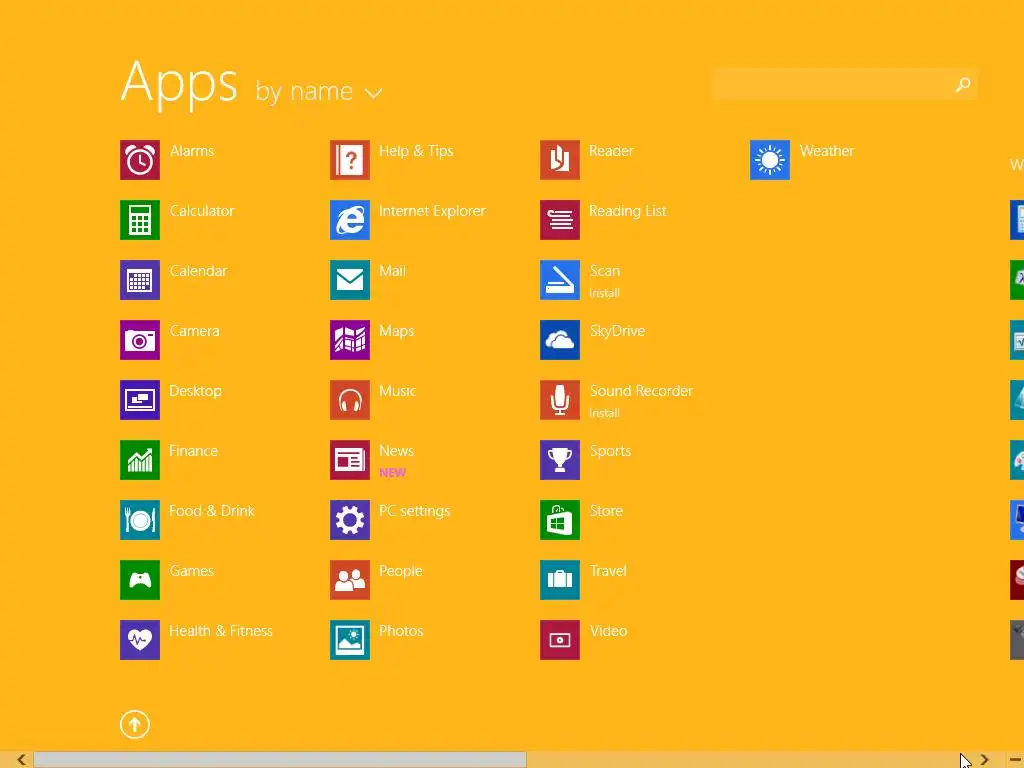Click the 'SkyDrive' text label
This screenshot has width=1024, height=768.
tap(617, 331)
